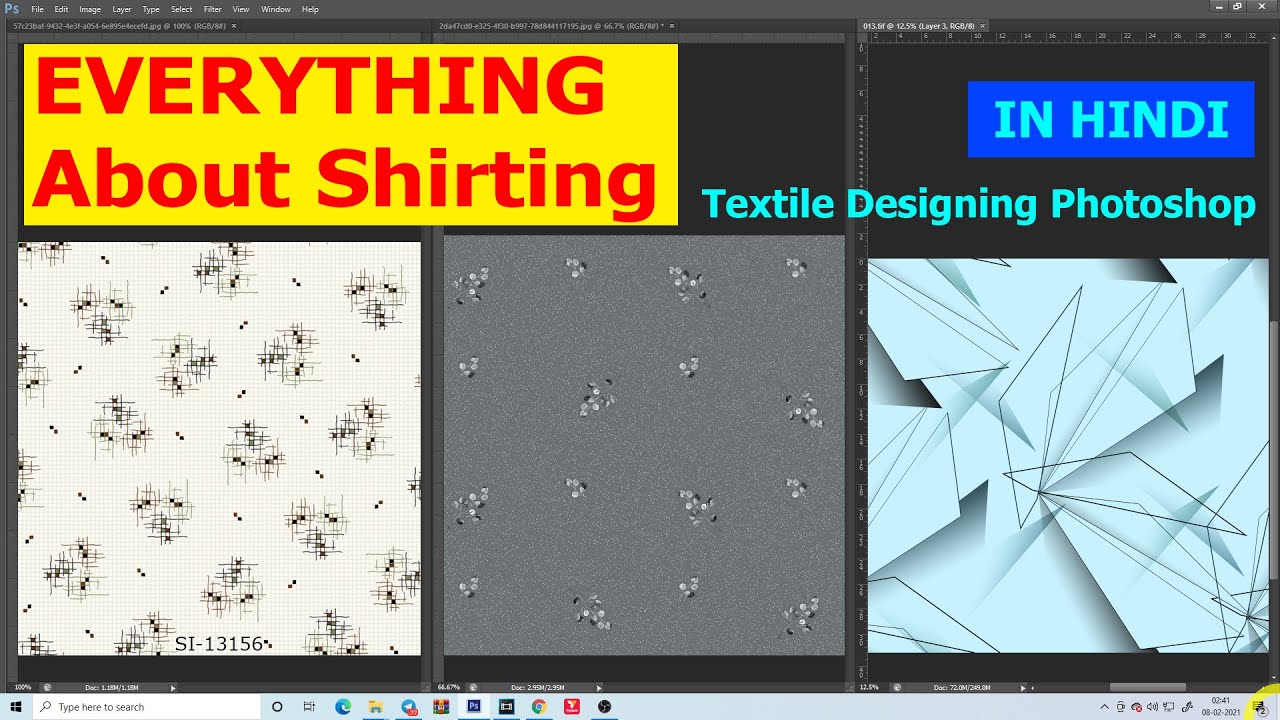
Task: Open Microsoft Edge from the taskbar
Action: [343, 707]
